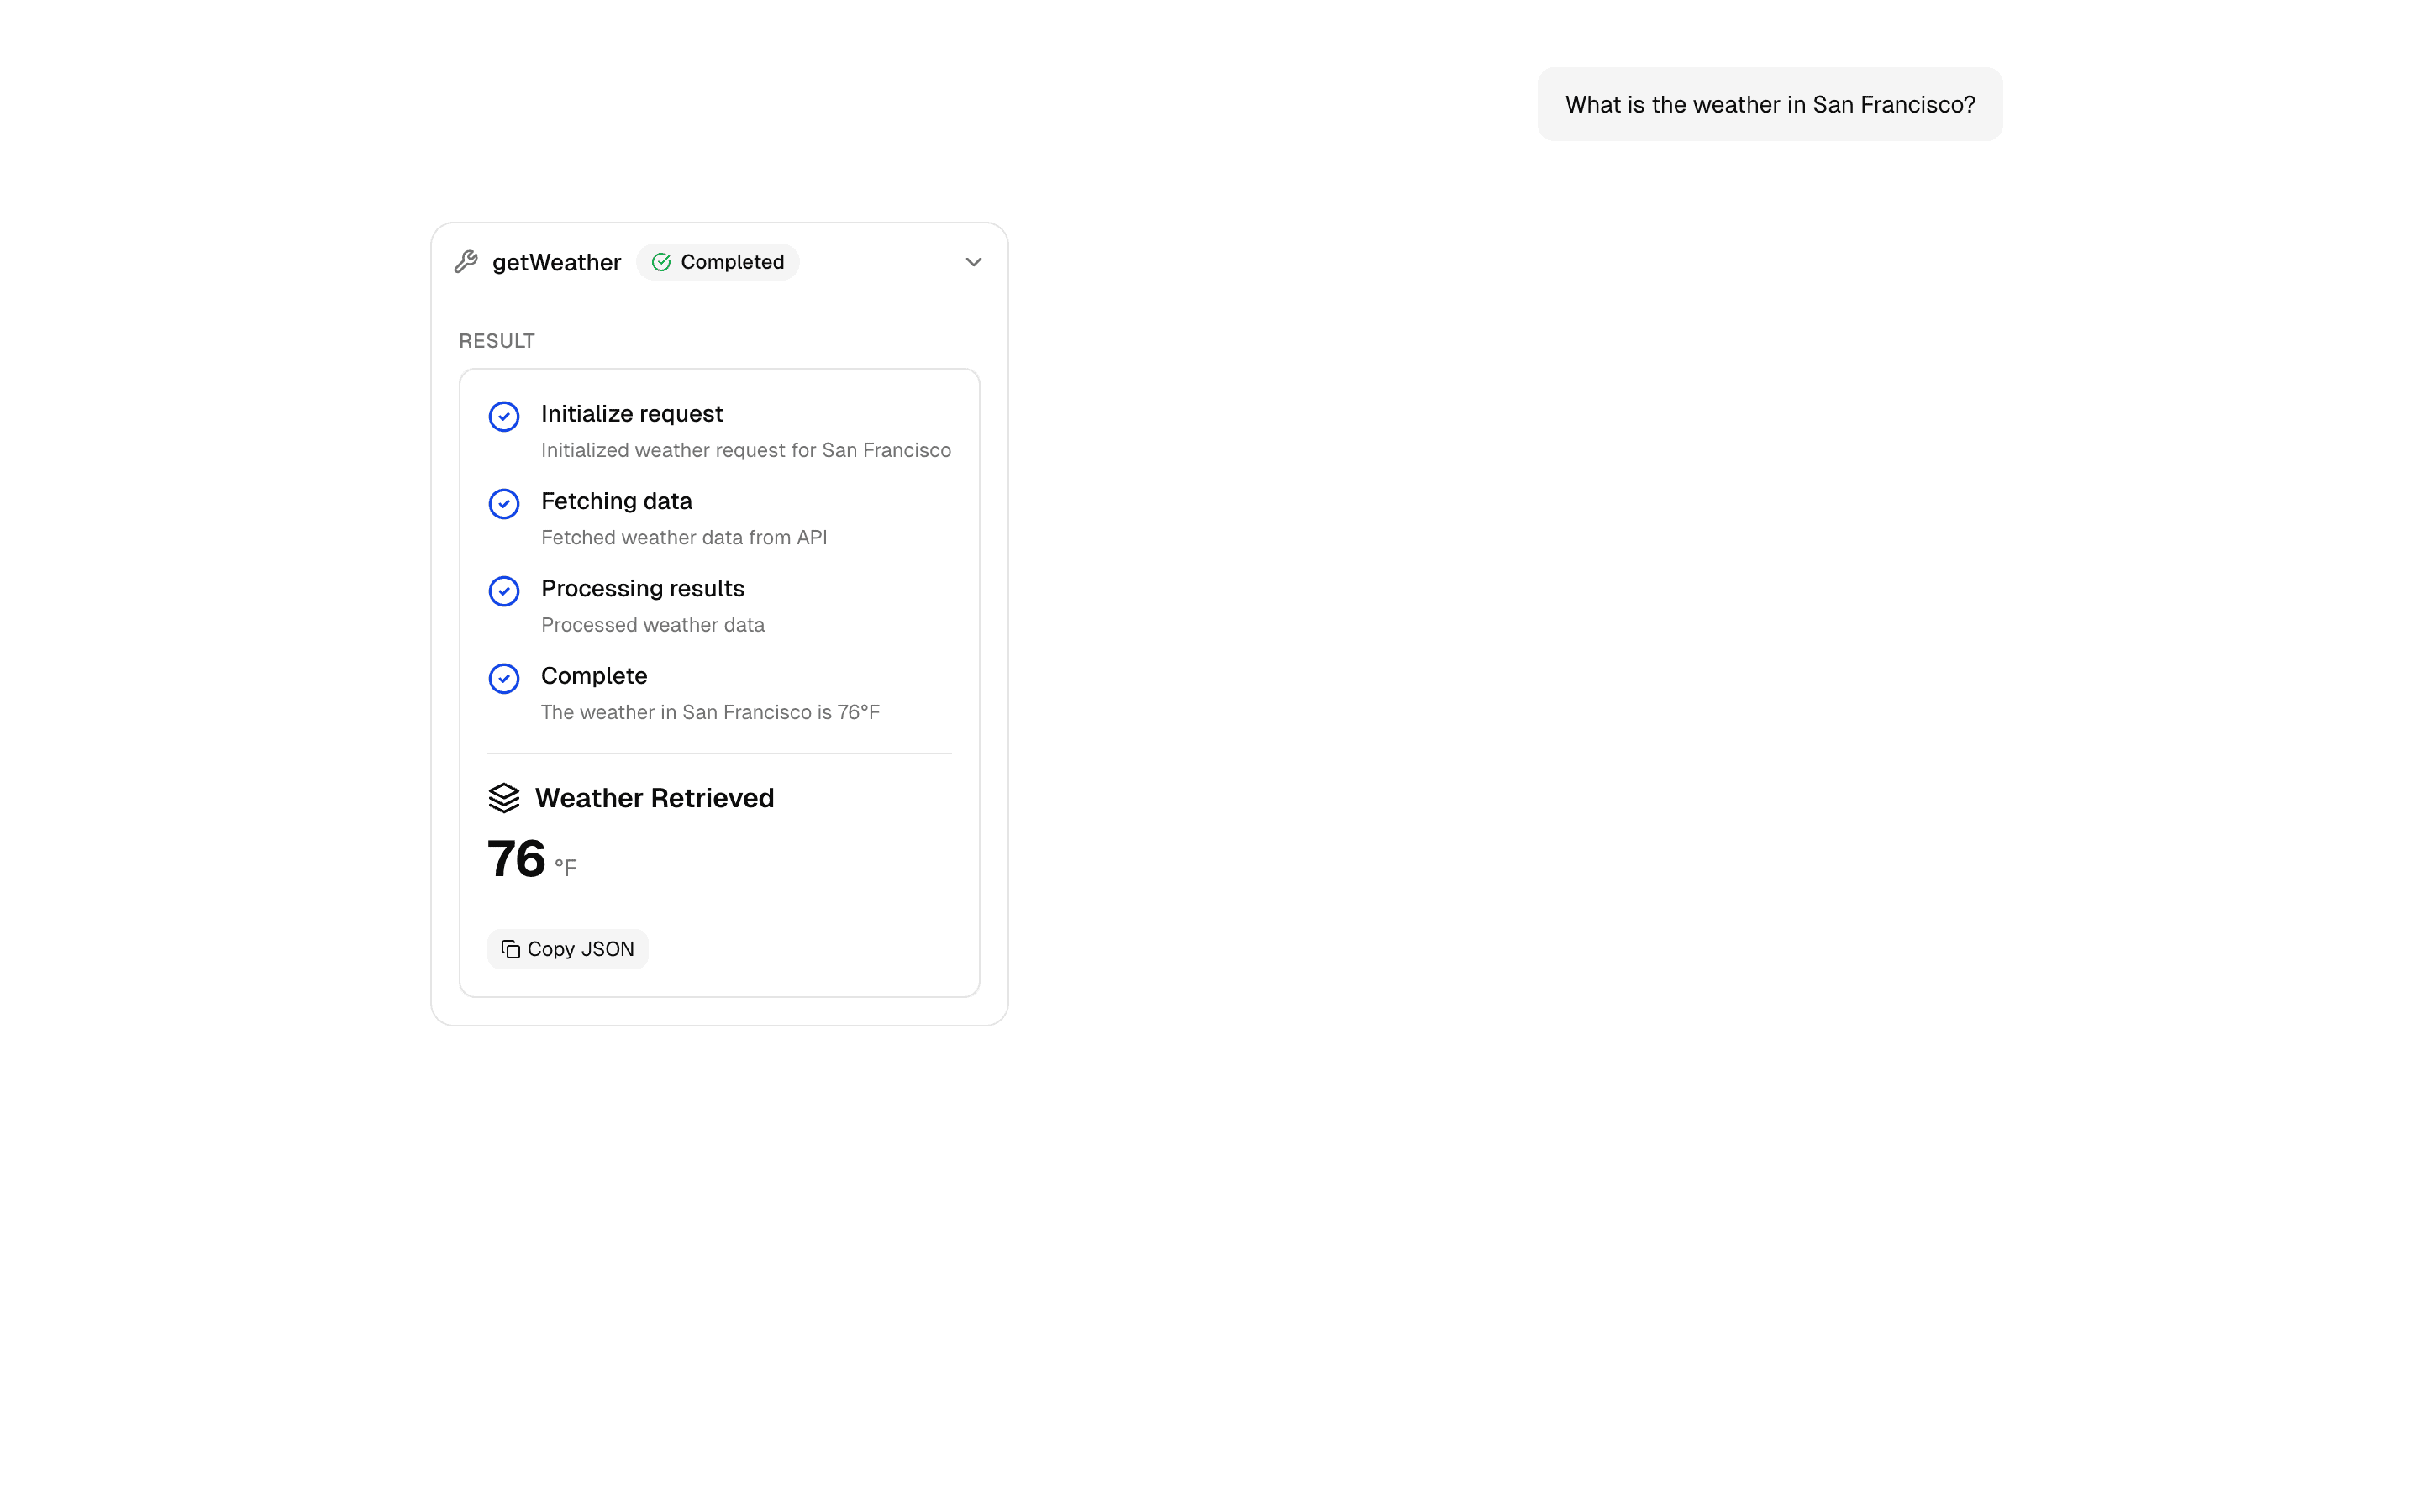The height and width of the screenshot is (1512, 2420).
Task: Click the wrench icon next to getWeather
Action: click(x=467, y=261)
